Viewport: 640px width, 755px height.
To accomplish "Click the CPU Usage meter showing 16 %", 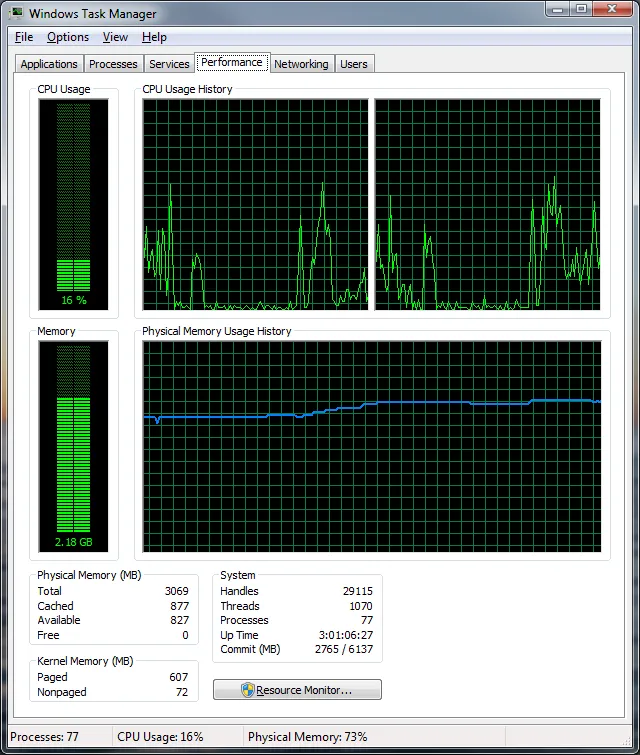I will click(x=74, y=205).
